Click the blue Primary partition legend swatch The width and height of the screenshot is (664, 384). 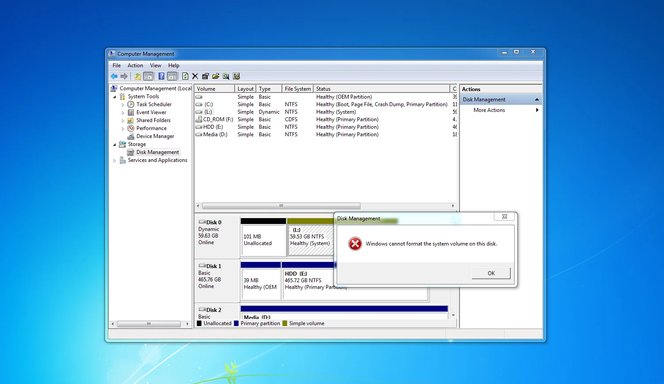[x=236, y=323]
